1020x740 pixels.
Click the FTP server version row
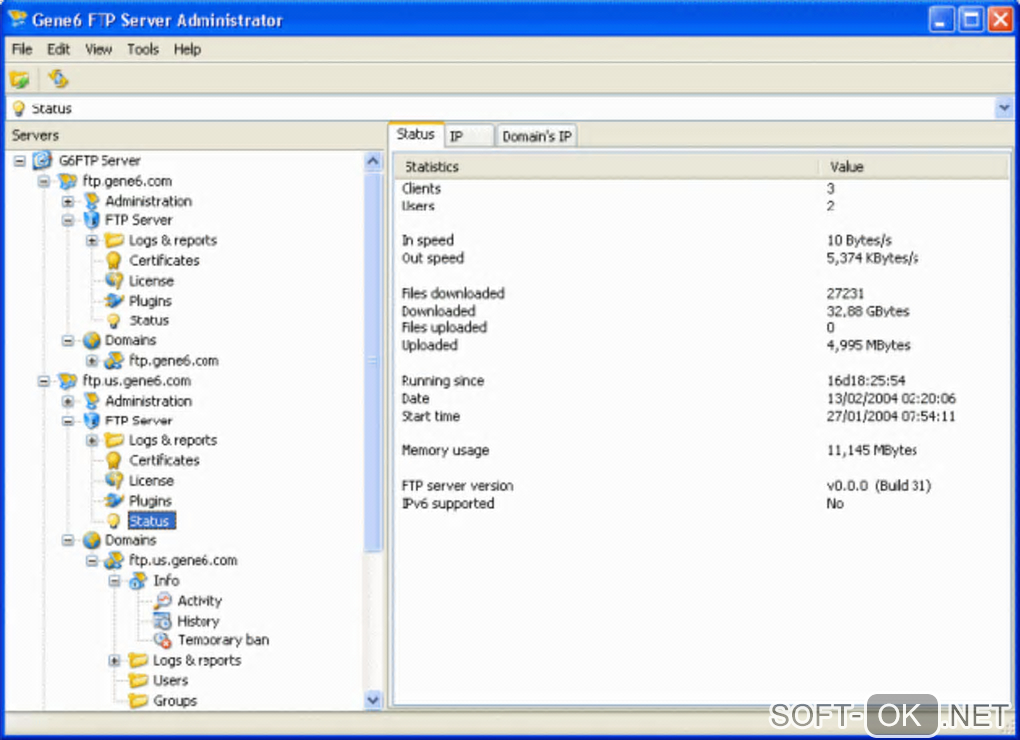coord(701,486)
